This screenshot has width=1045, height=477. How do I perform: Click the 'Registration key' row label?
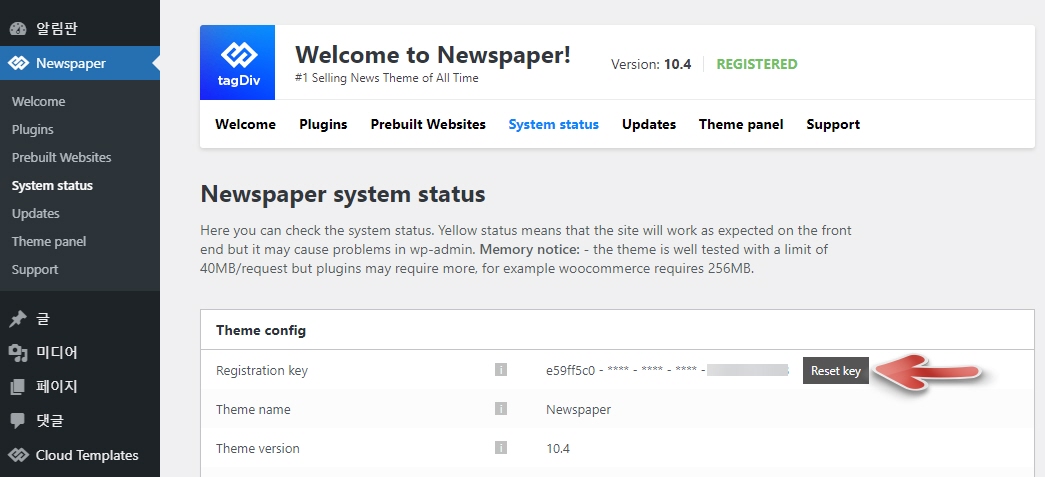tap(262, 370)
